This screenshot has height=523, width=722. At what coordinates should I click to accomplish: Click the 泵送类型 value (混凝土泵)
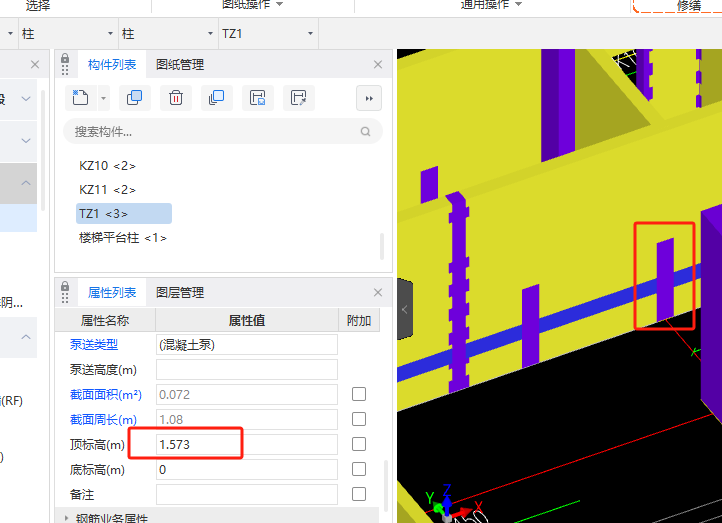247,345
